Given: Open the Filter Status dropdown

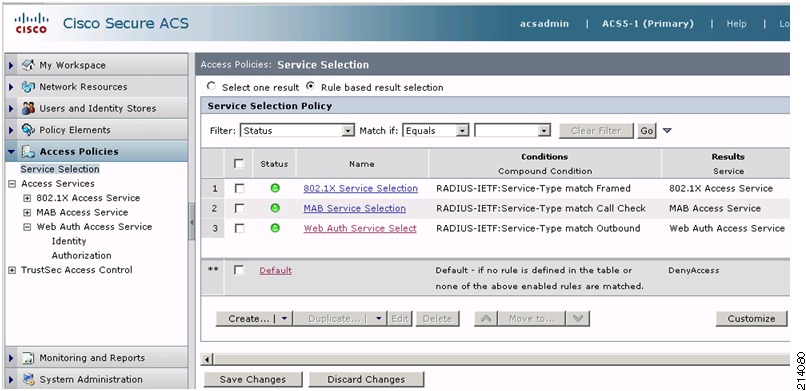Looking at the screenshot, I should pyautogui.click(x=298, y=131).
